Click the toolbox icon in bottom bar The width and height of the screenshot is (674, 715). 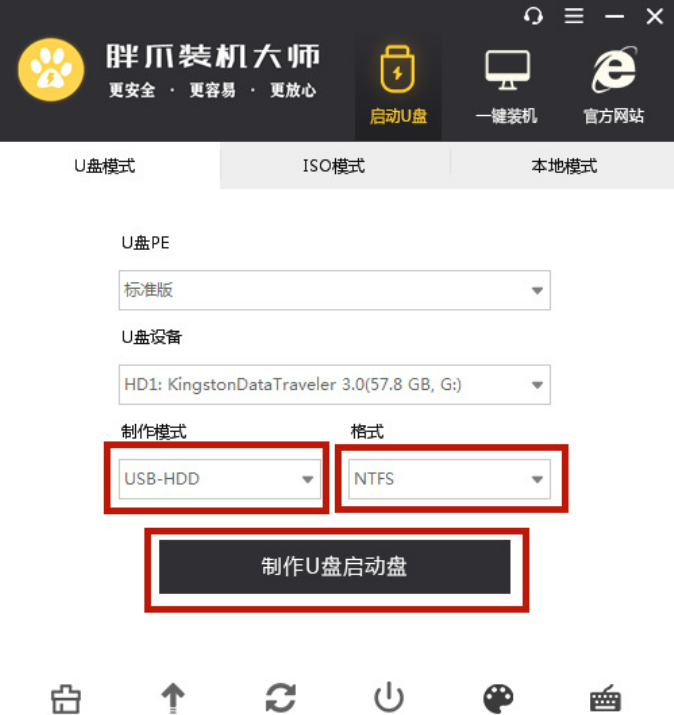point(66,699)
